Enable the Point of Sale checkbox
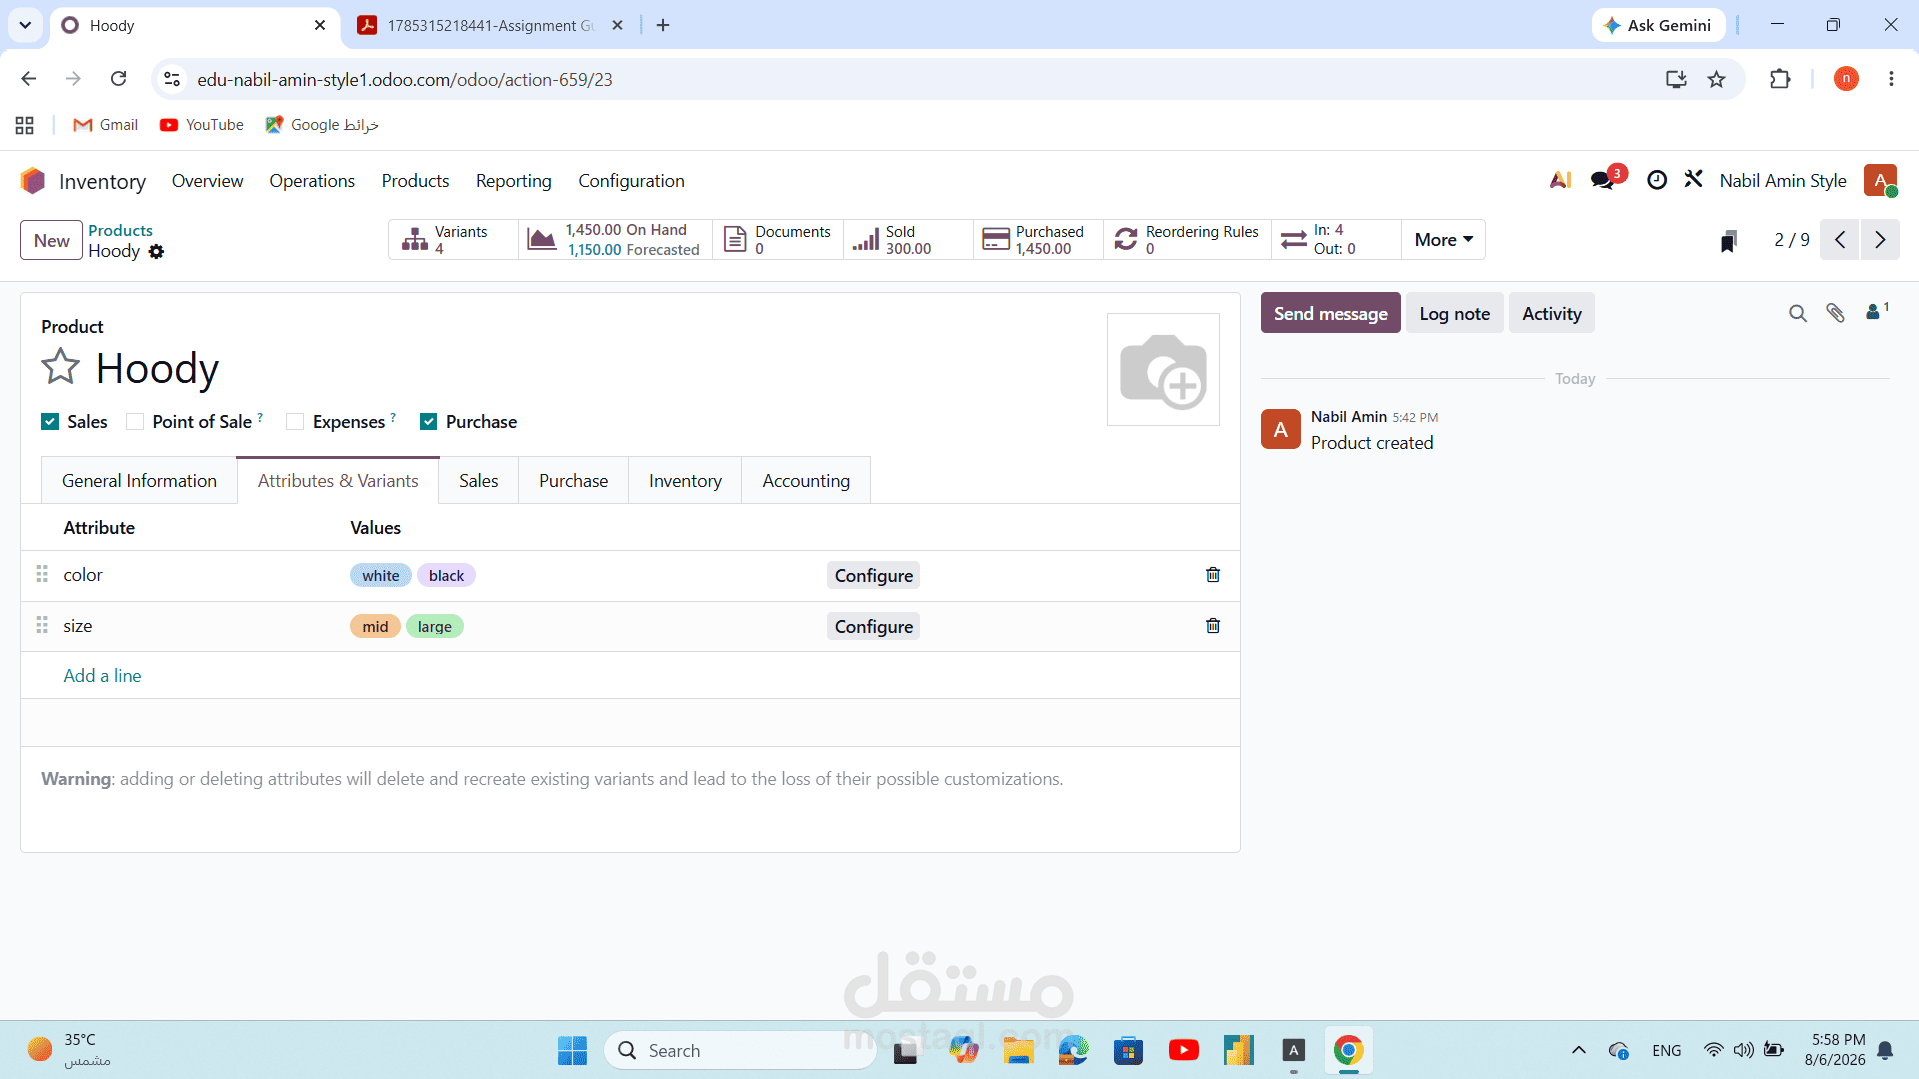This screenshot has width=1919, height=1079. point(135,422)
